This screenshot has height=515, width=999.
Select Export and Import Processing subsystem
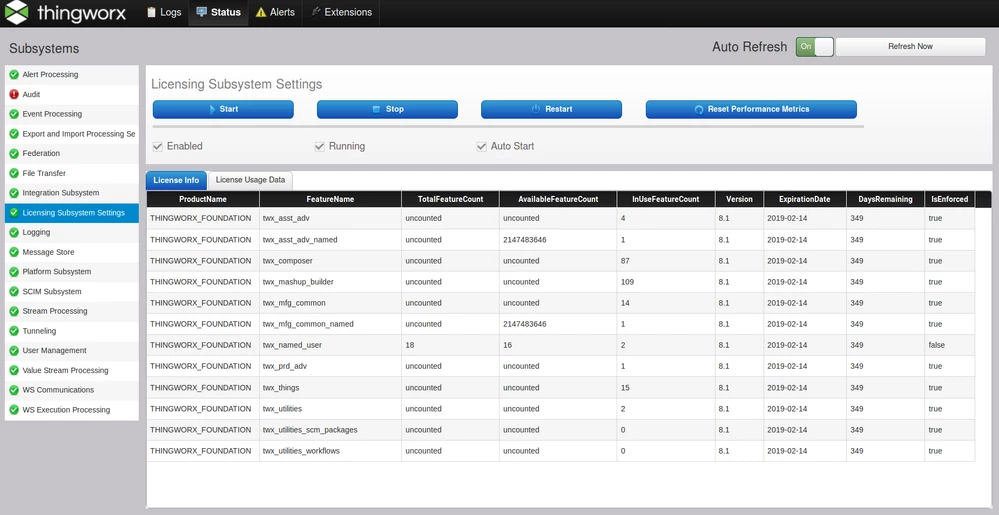coord(71,134)
